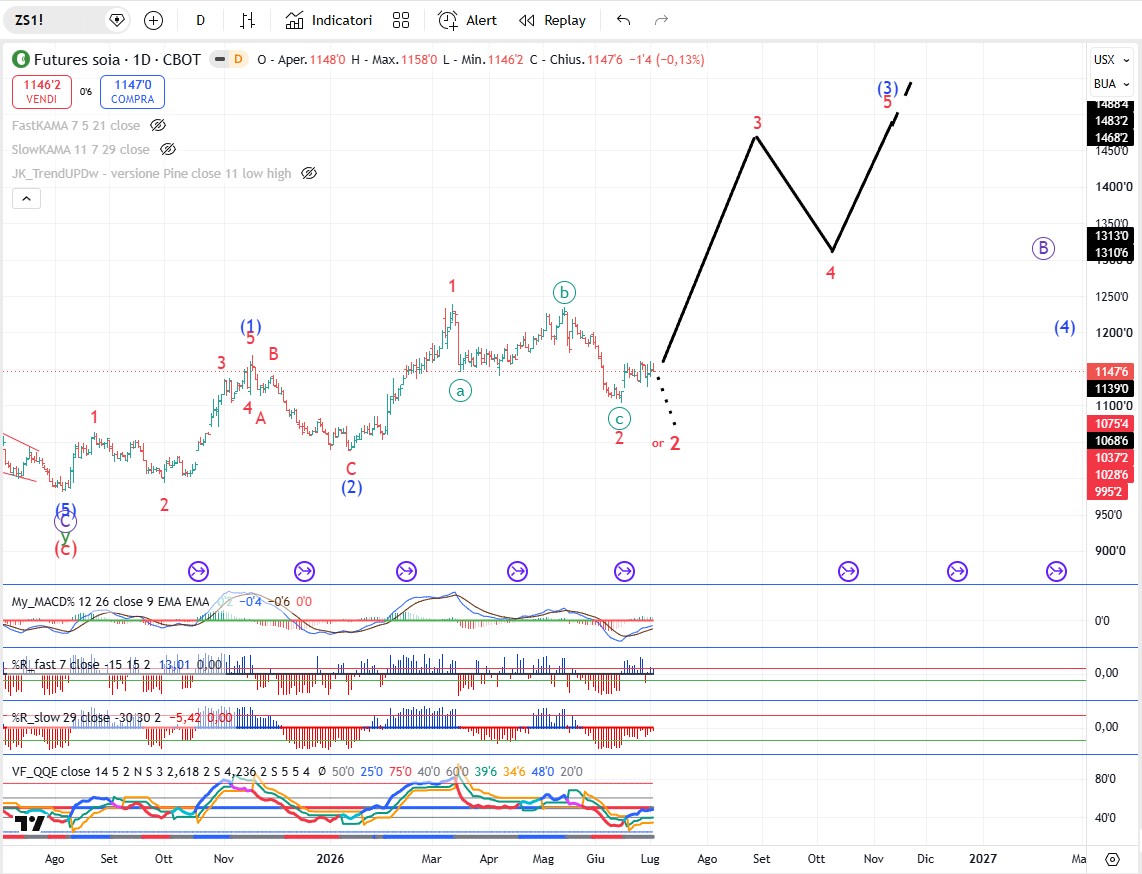Open the USX currency dropdown
The image size is (1142, 874).
[1111, 60]
